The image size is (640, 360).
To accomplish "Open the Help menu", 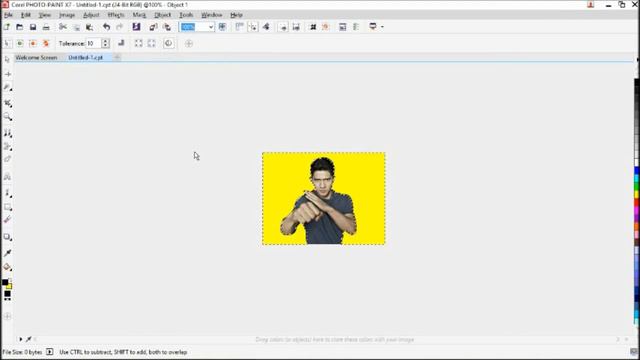I will pos(236,15).
